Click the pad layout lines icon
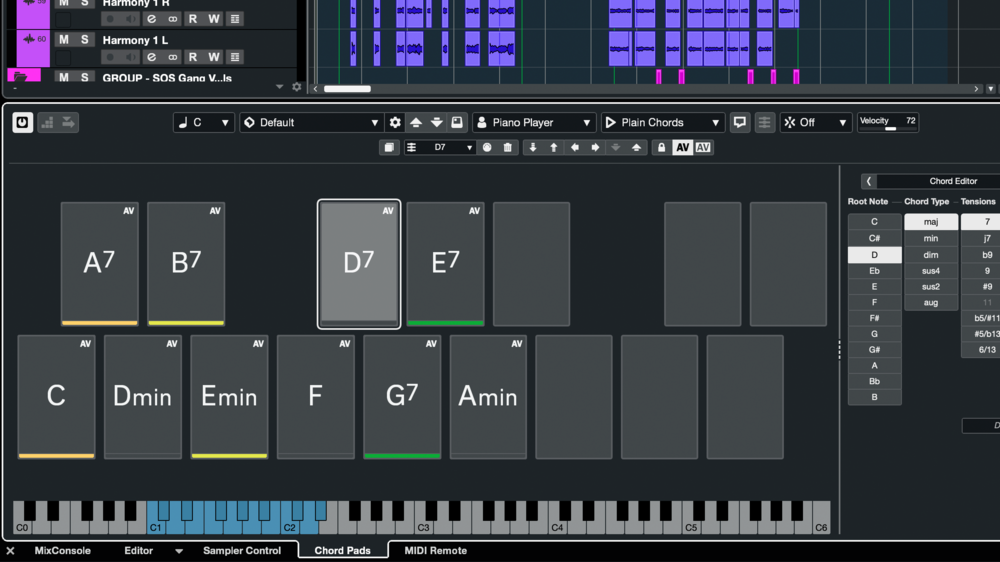 (765, 122)
